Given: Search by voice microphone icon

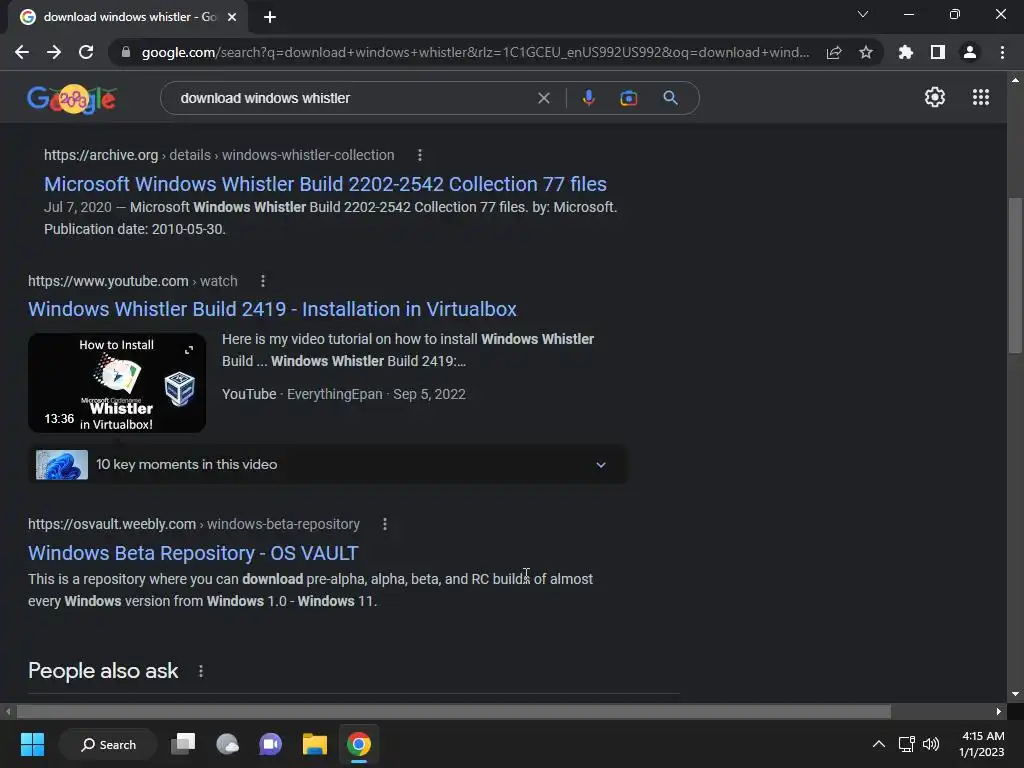Looking at the screenshot, I should click(588, 98).
